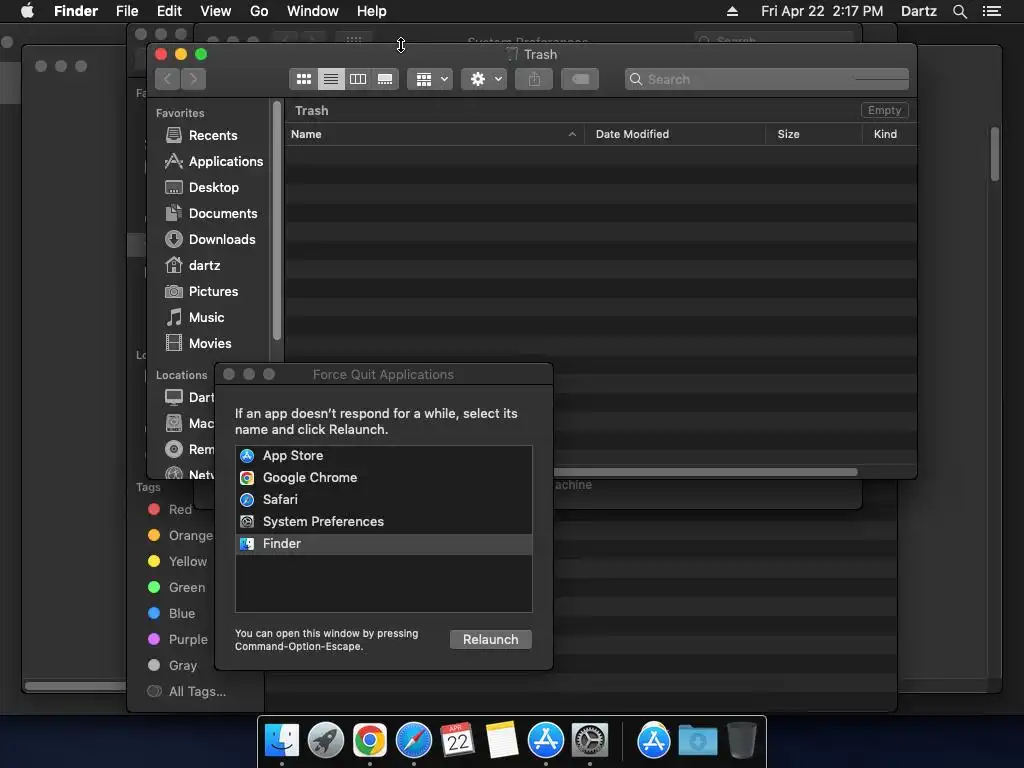Screen dimensions: 1024x768
Task: Sort by Kind column header
Action: click(889, 134)
